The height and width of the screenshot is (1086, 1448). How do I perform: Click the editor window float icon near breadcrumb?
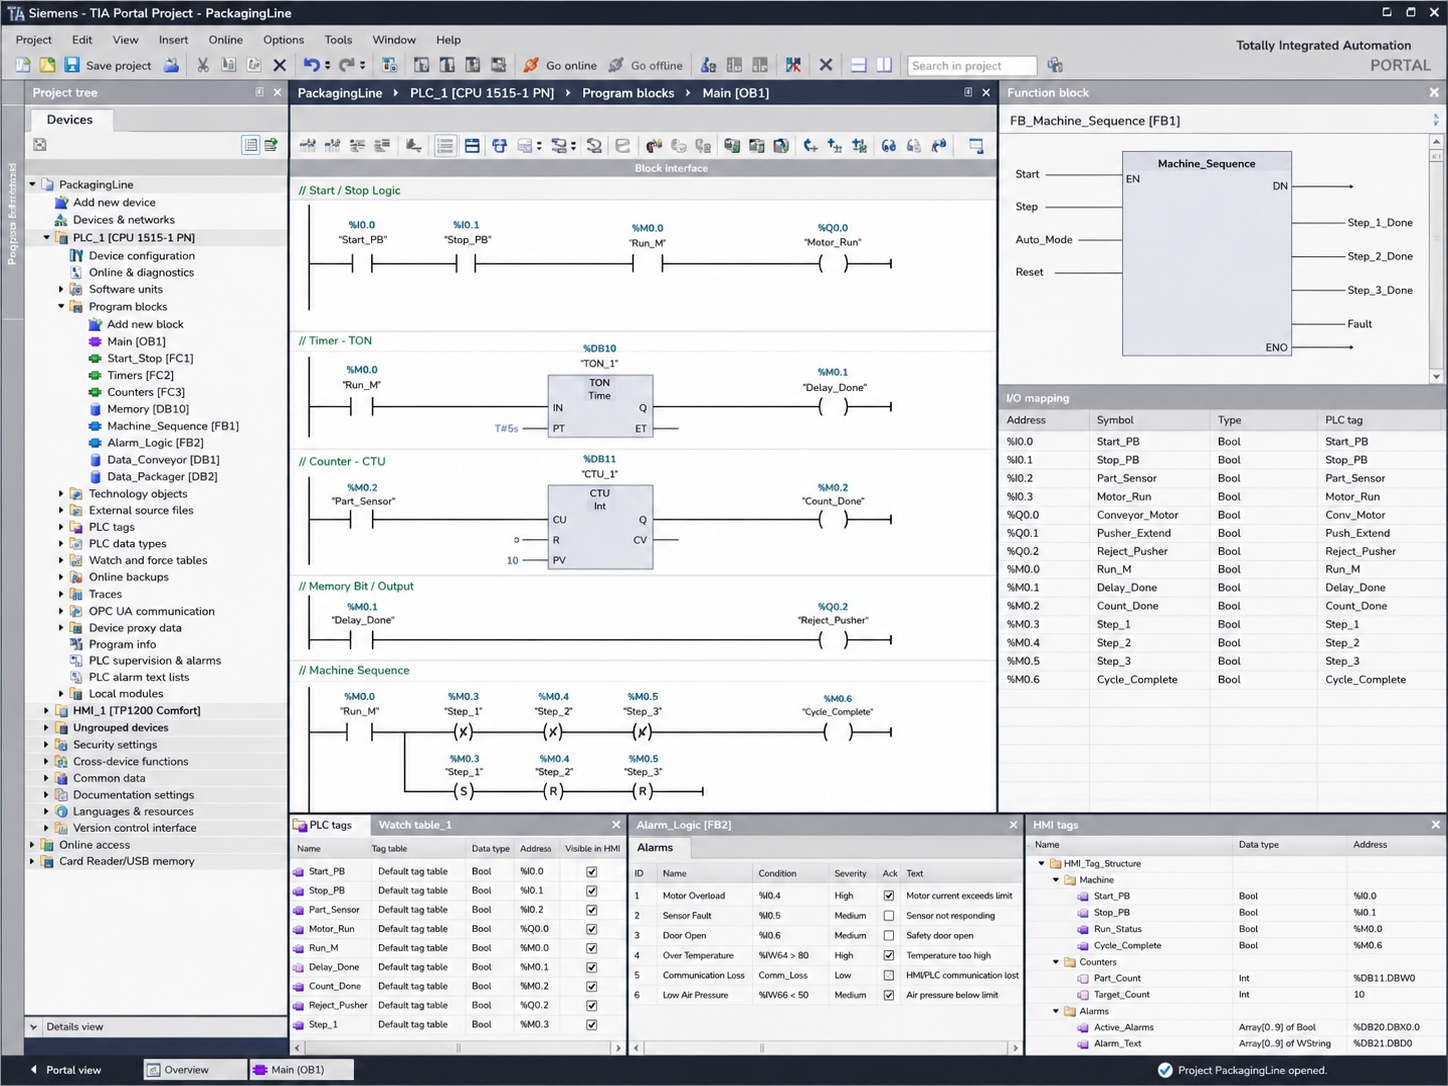click(x=968, y=92)
